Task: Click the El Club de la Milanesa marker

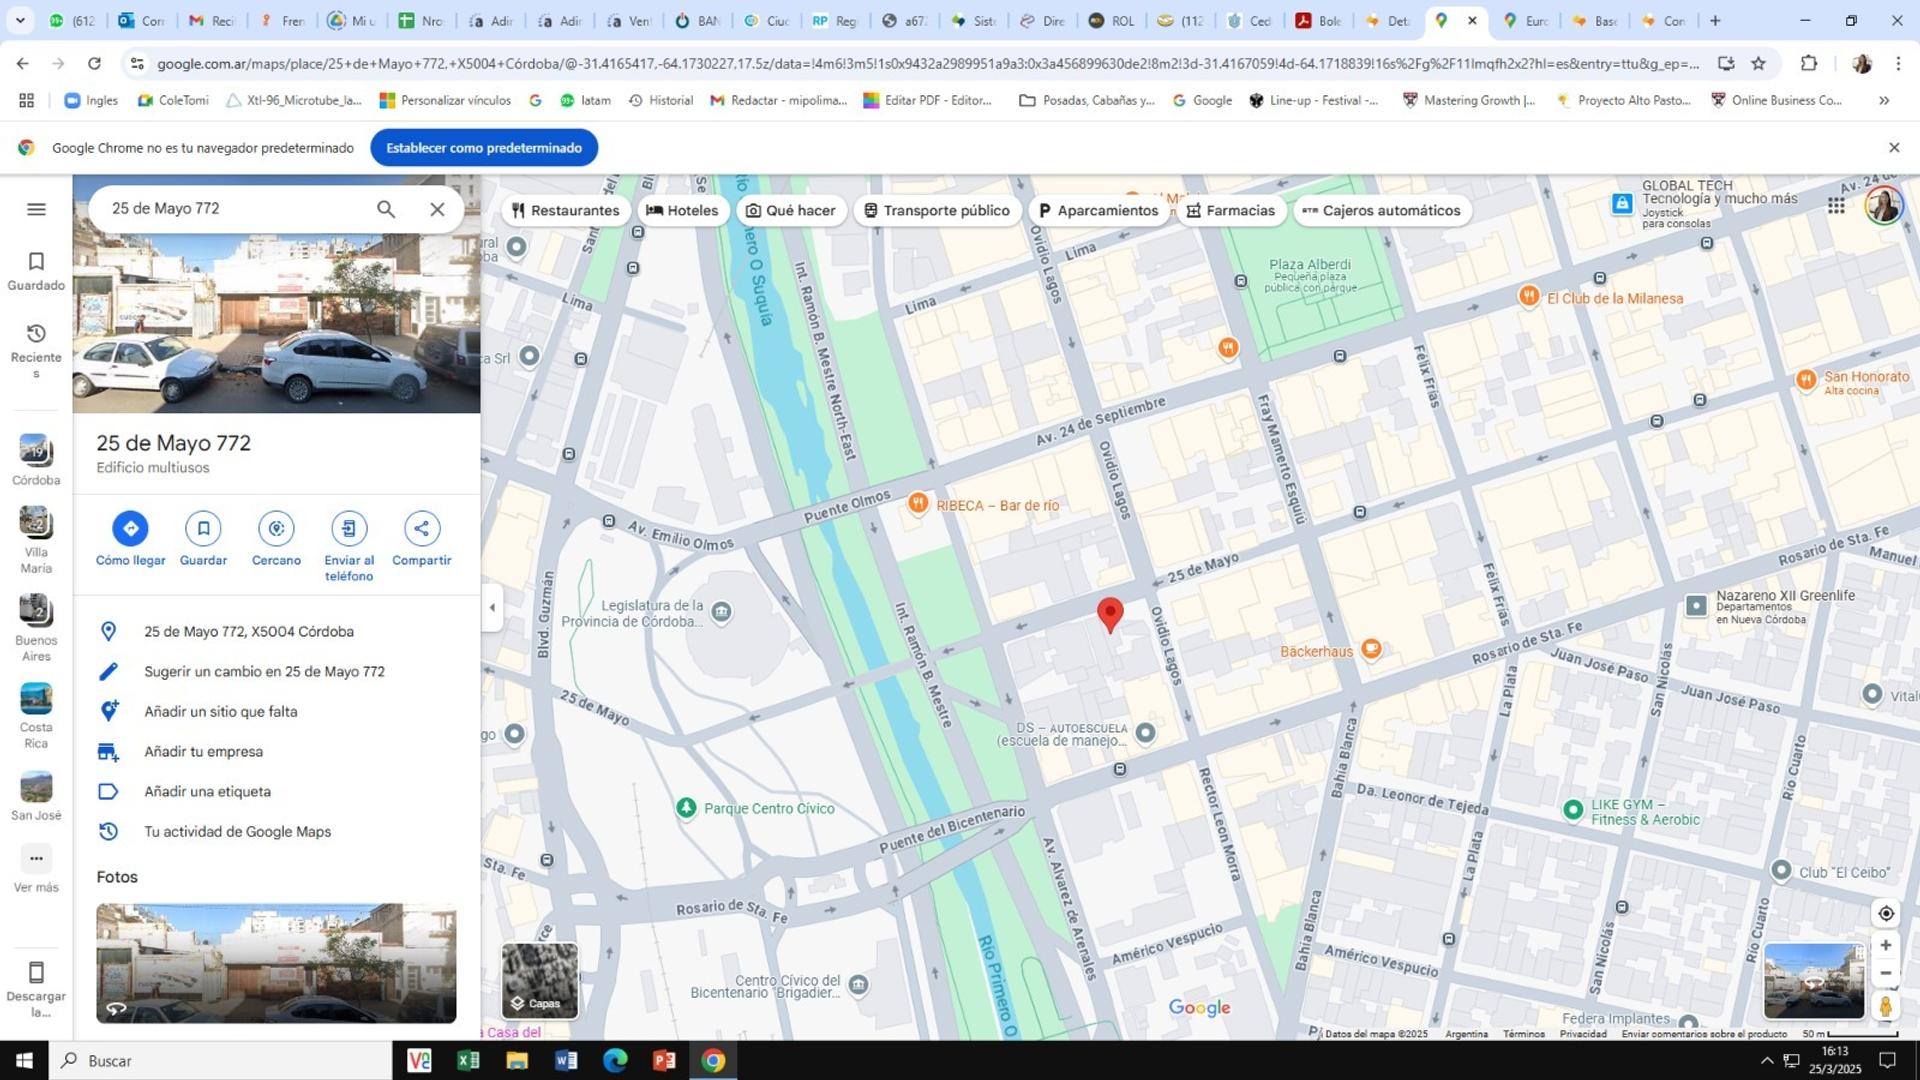Action: click(x=1528, y=296)
